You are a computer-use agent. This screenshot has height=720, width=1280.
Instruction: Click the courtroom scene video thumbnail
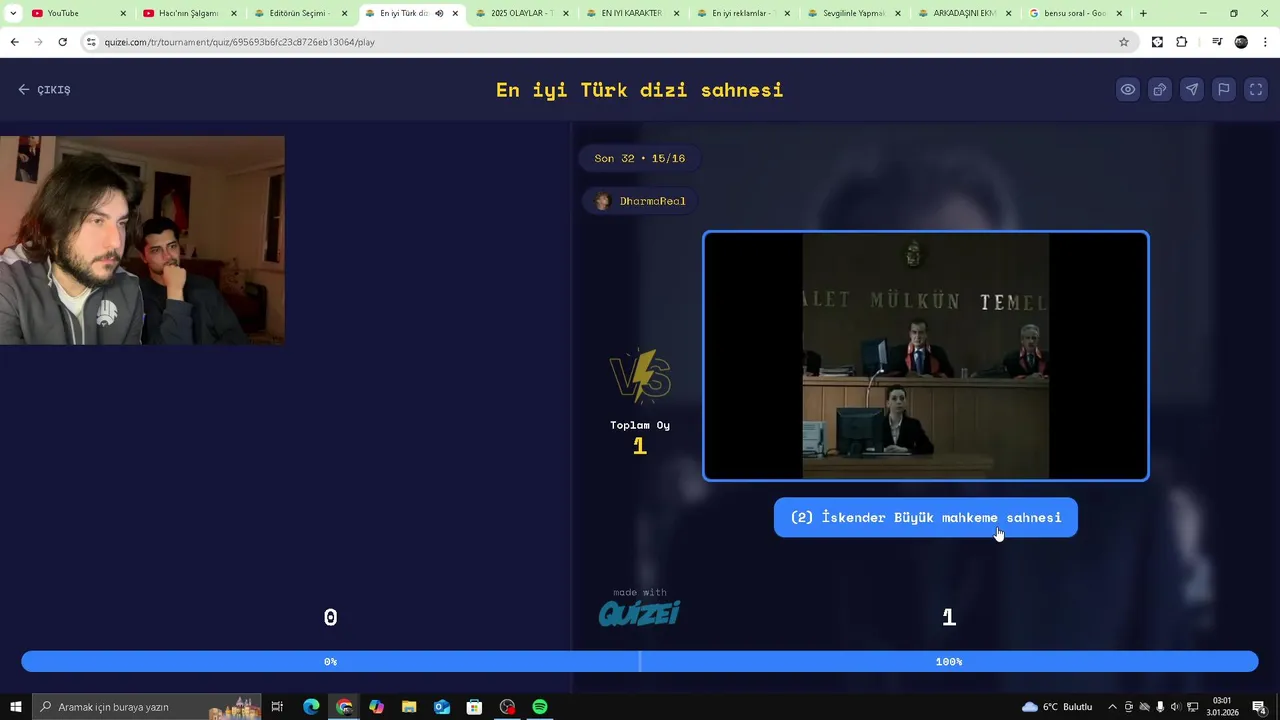point(926,356)
